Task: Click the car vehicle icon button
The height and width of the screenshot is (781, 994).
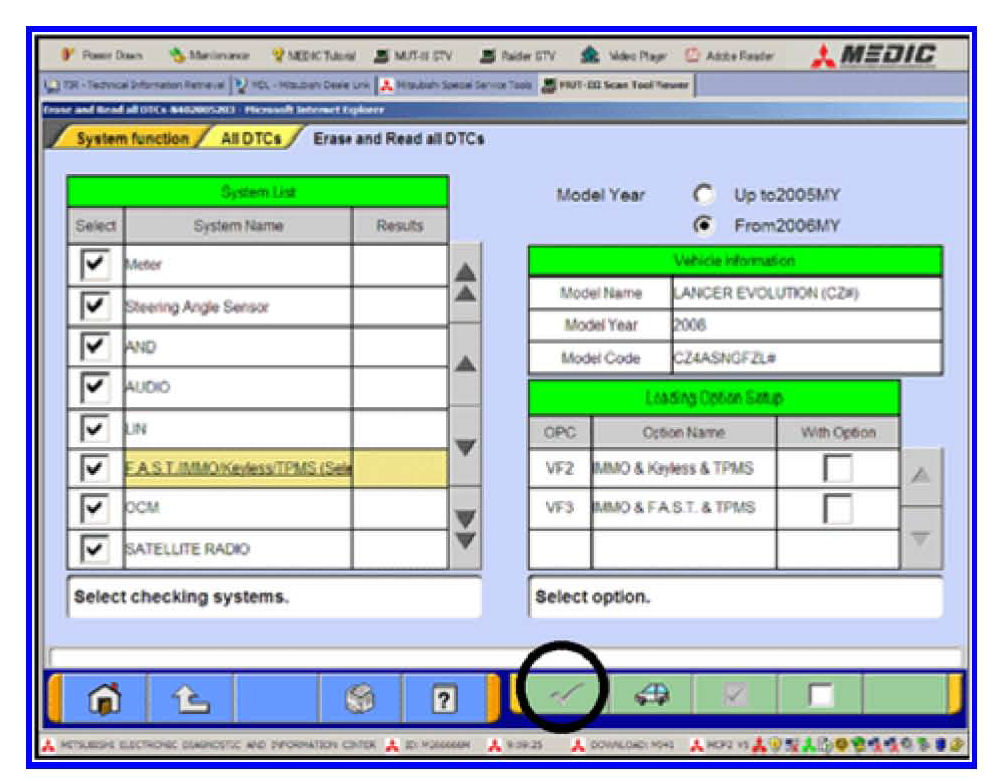Action: click(651, 695)
